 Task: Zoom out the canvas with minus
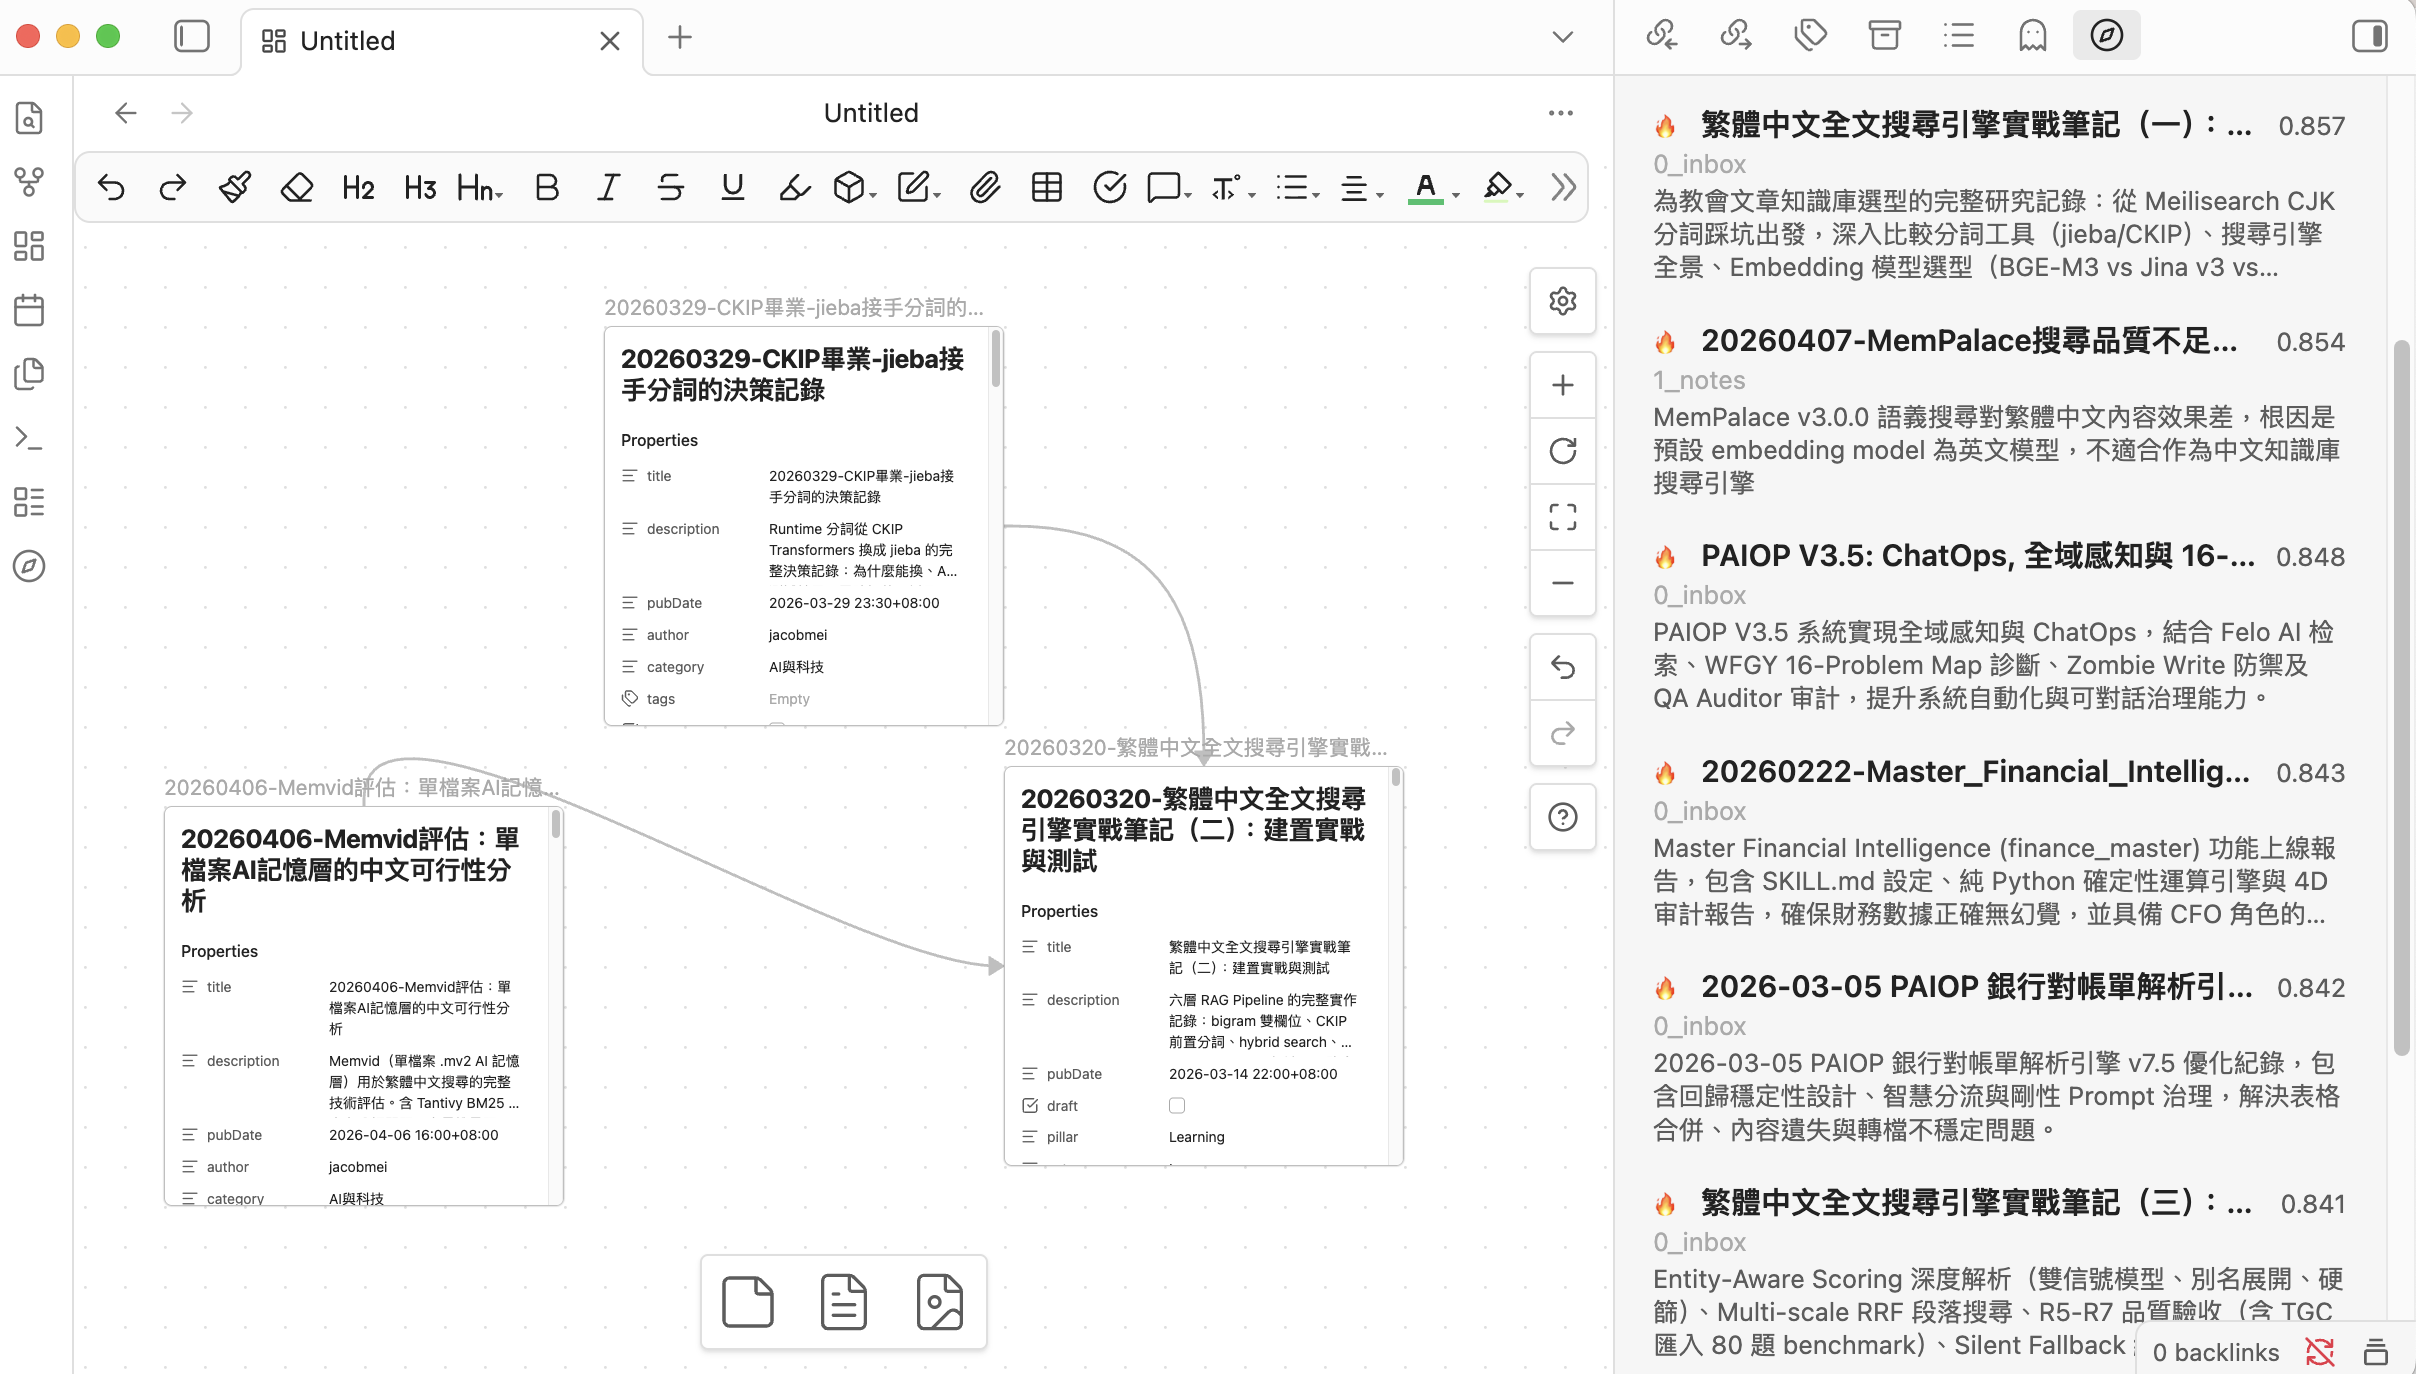pyautogui.click(x=1563, y=583)
